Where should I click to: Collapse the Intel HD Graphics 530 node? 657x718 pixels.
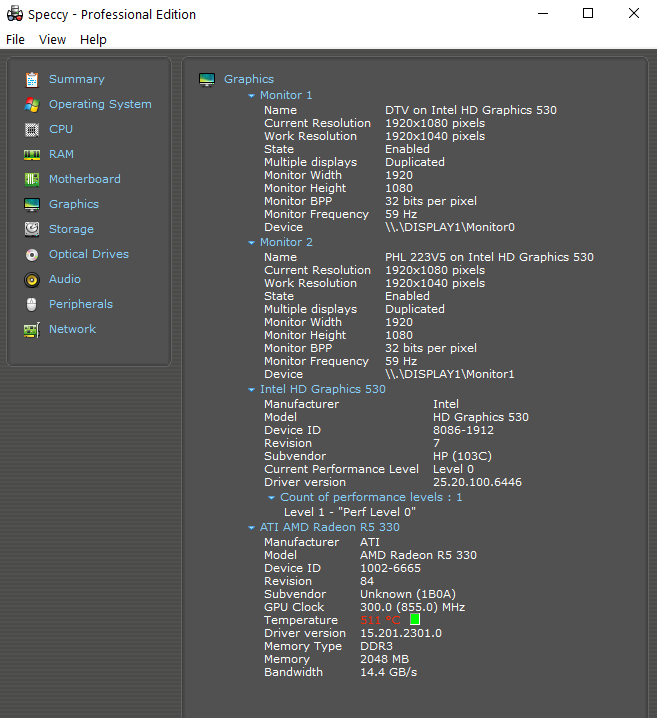pyautogui.click(x=252, y=390)
